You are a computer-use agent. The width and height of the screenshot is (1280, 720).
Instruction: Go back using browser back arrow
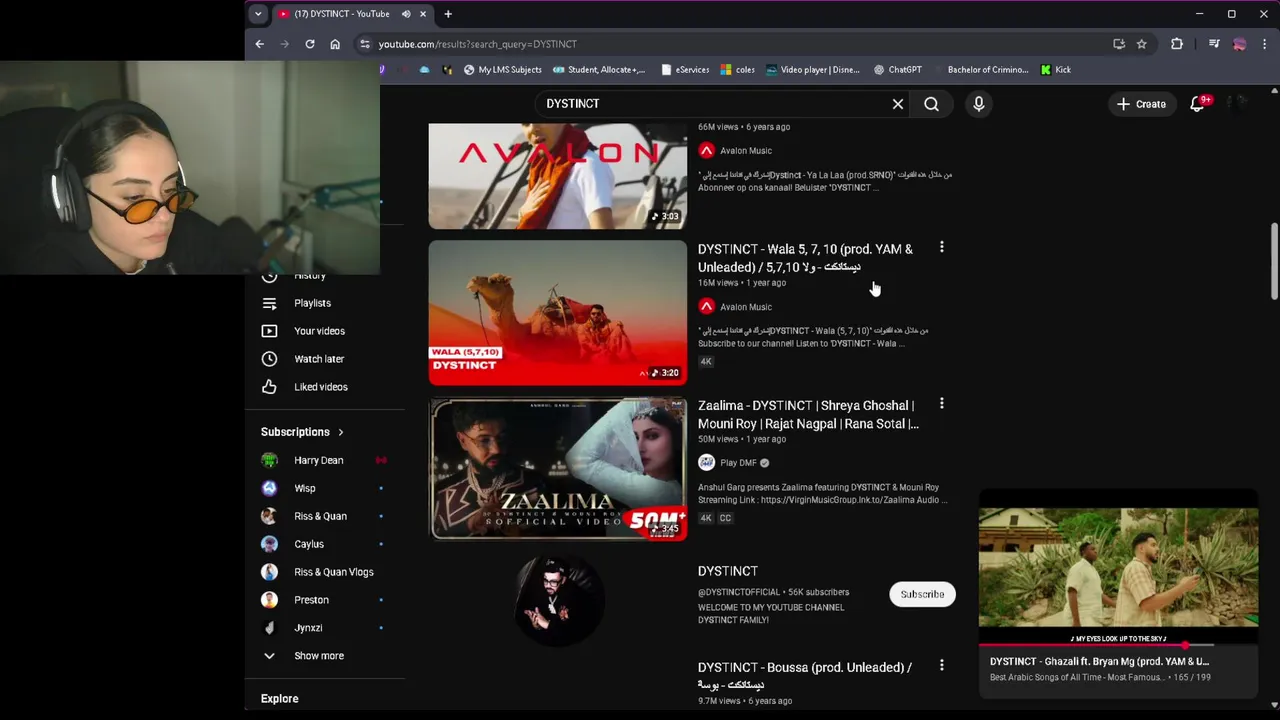[x=259, y=44]
